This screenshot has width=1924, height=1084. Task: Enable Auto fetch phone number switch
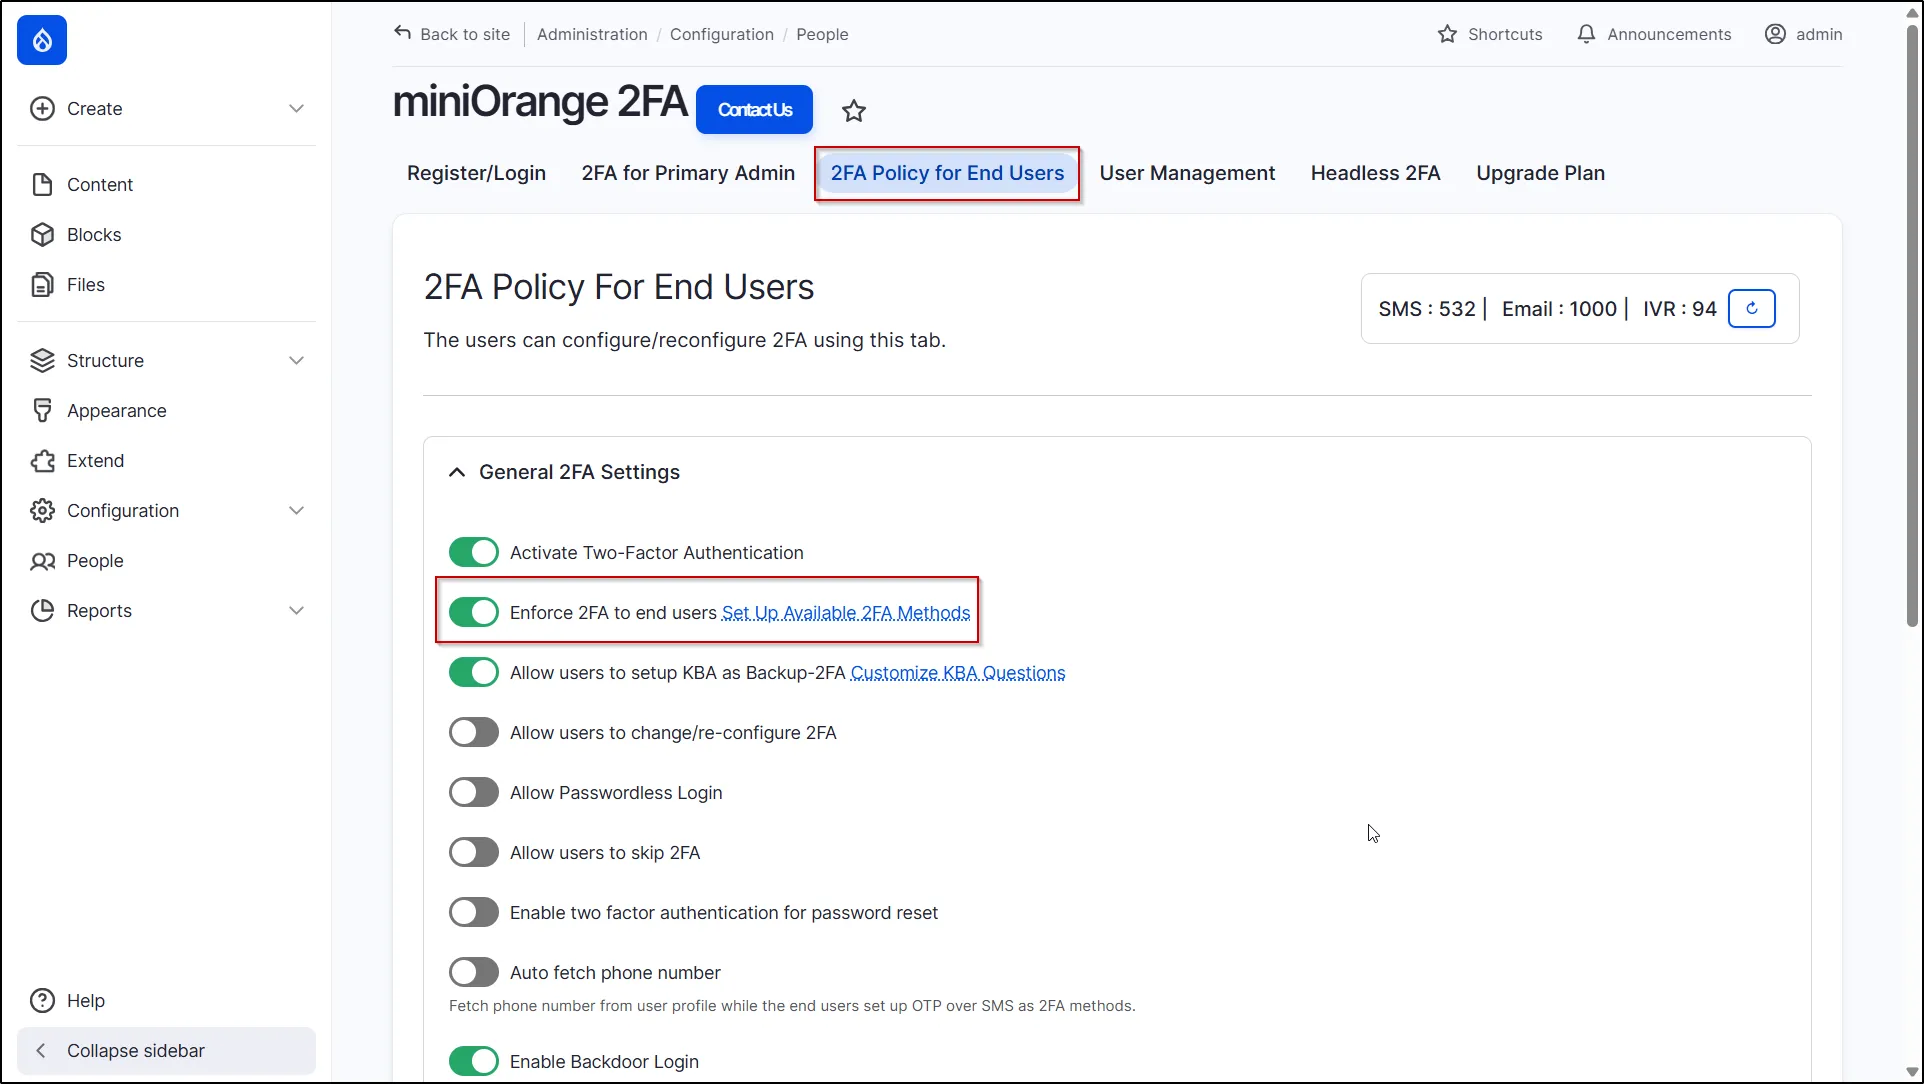pyautogui.click(x=473, y=973)
